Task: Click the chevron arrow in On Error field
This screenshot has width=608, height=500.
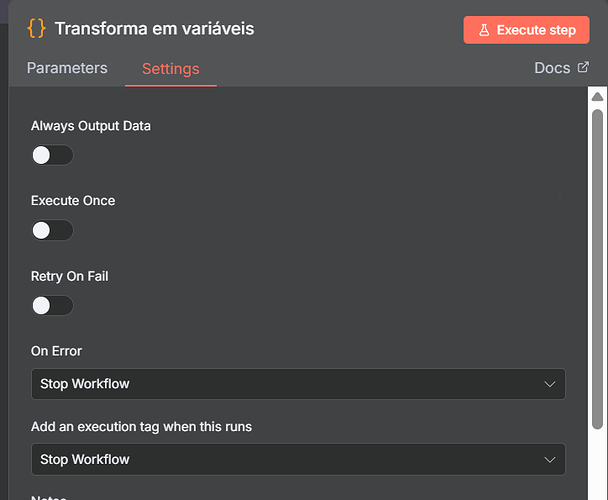Action: click(x=549, y=384)
